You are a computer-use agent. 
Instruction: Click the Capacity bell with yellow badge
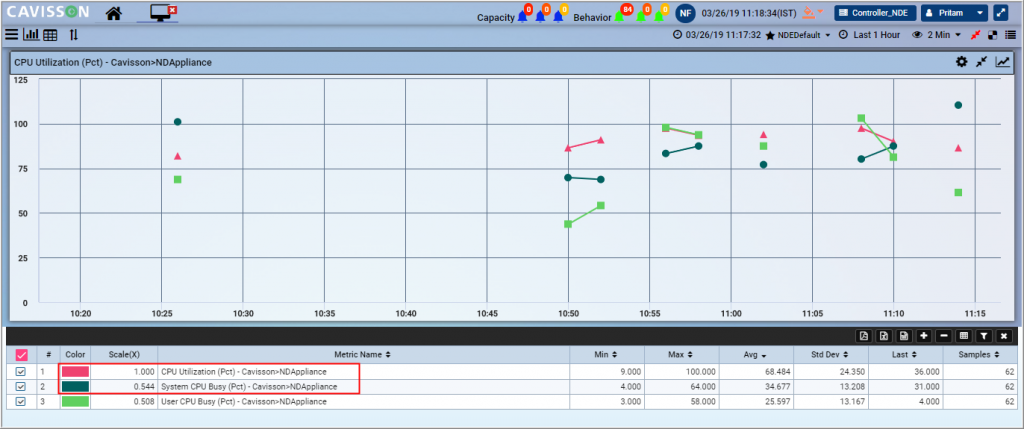click(x=559, y=15)
